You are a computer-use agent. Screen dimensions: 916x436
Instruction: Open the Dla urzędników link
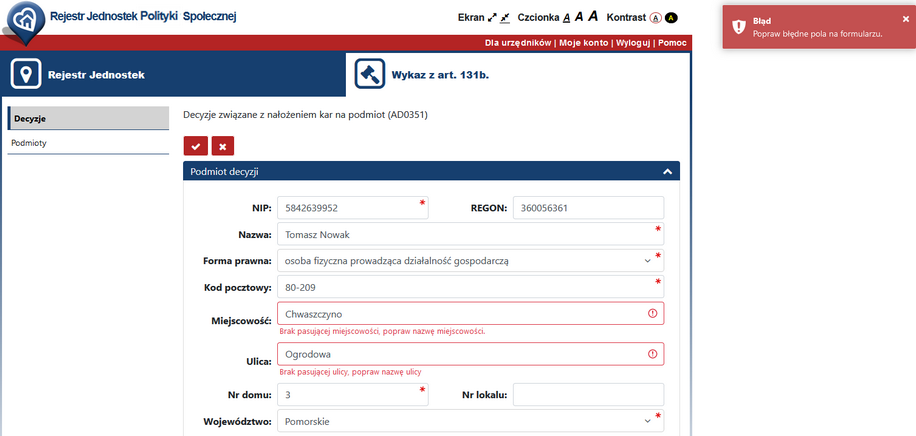tap(518, 43)
